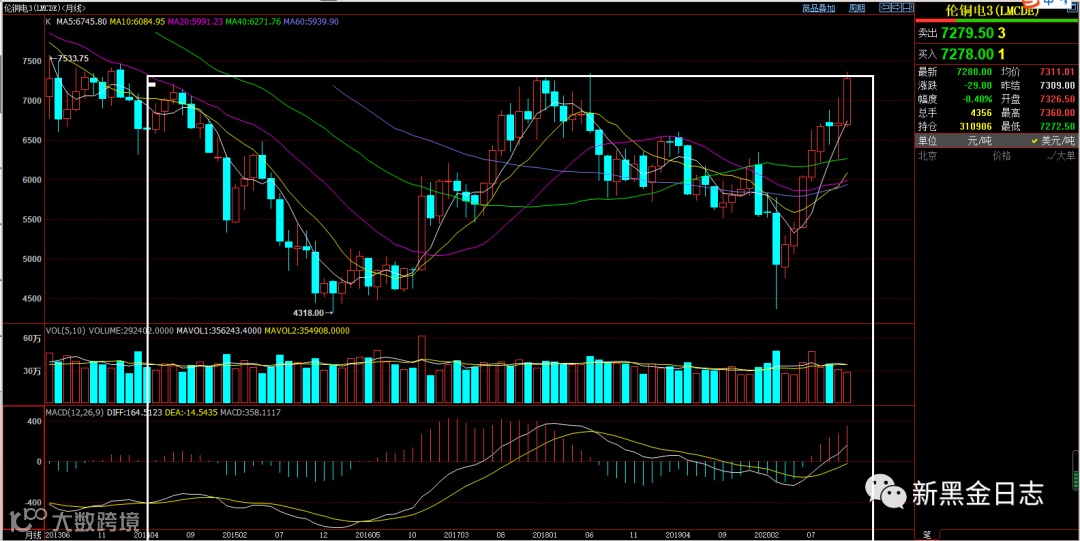Click the 价格 column header

pyautogui.click(x=1001, y=156)
